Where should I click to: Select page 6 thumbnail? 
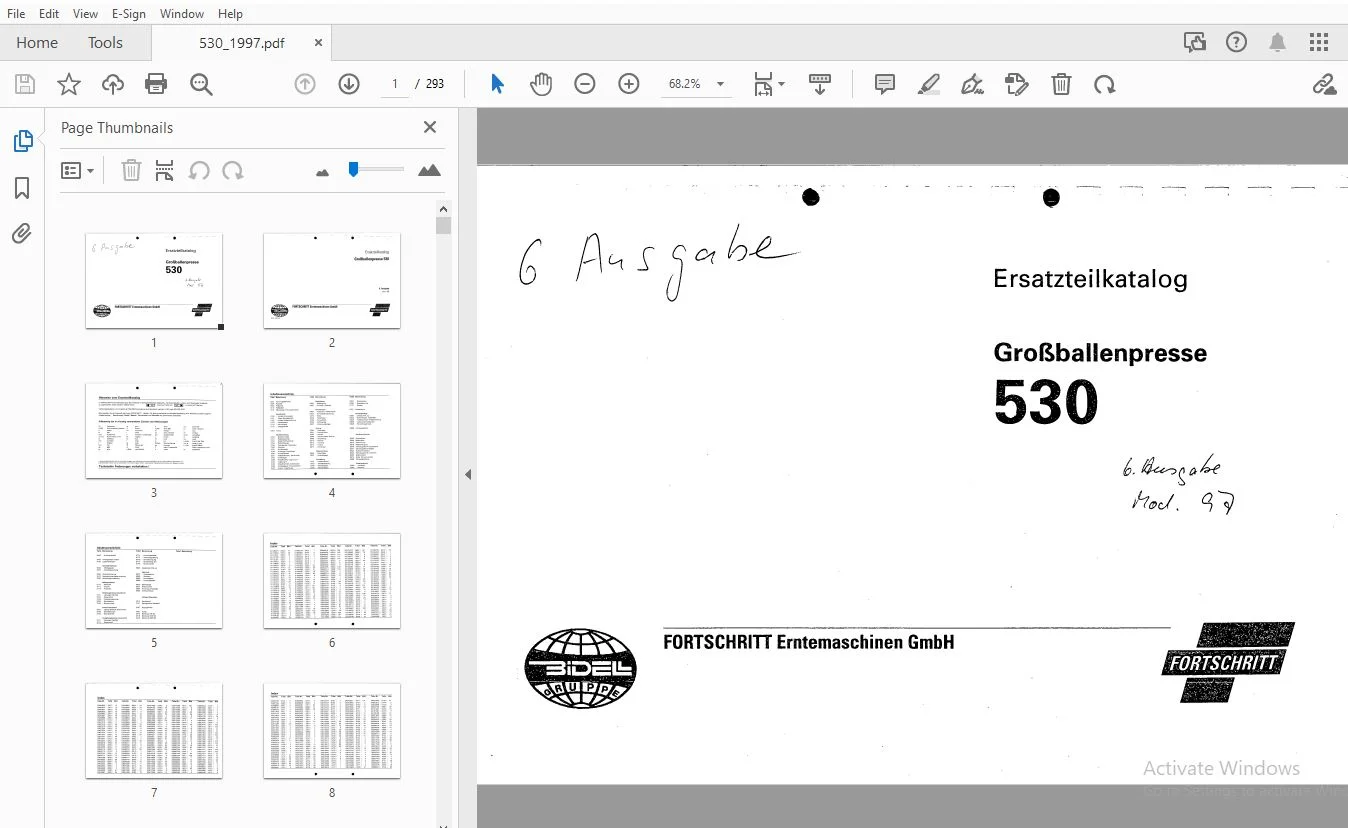[x=332, y=580]
